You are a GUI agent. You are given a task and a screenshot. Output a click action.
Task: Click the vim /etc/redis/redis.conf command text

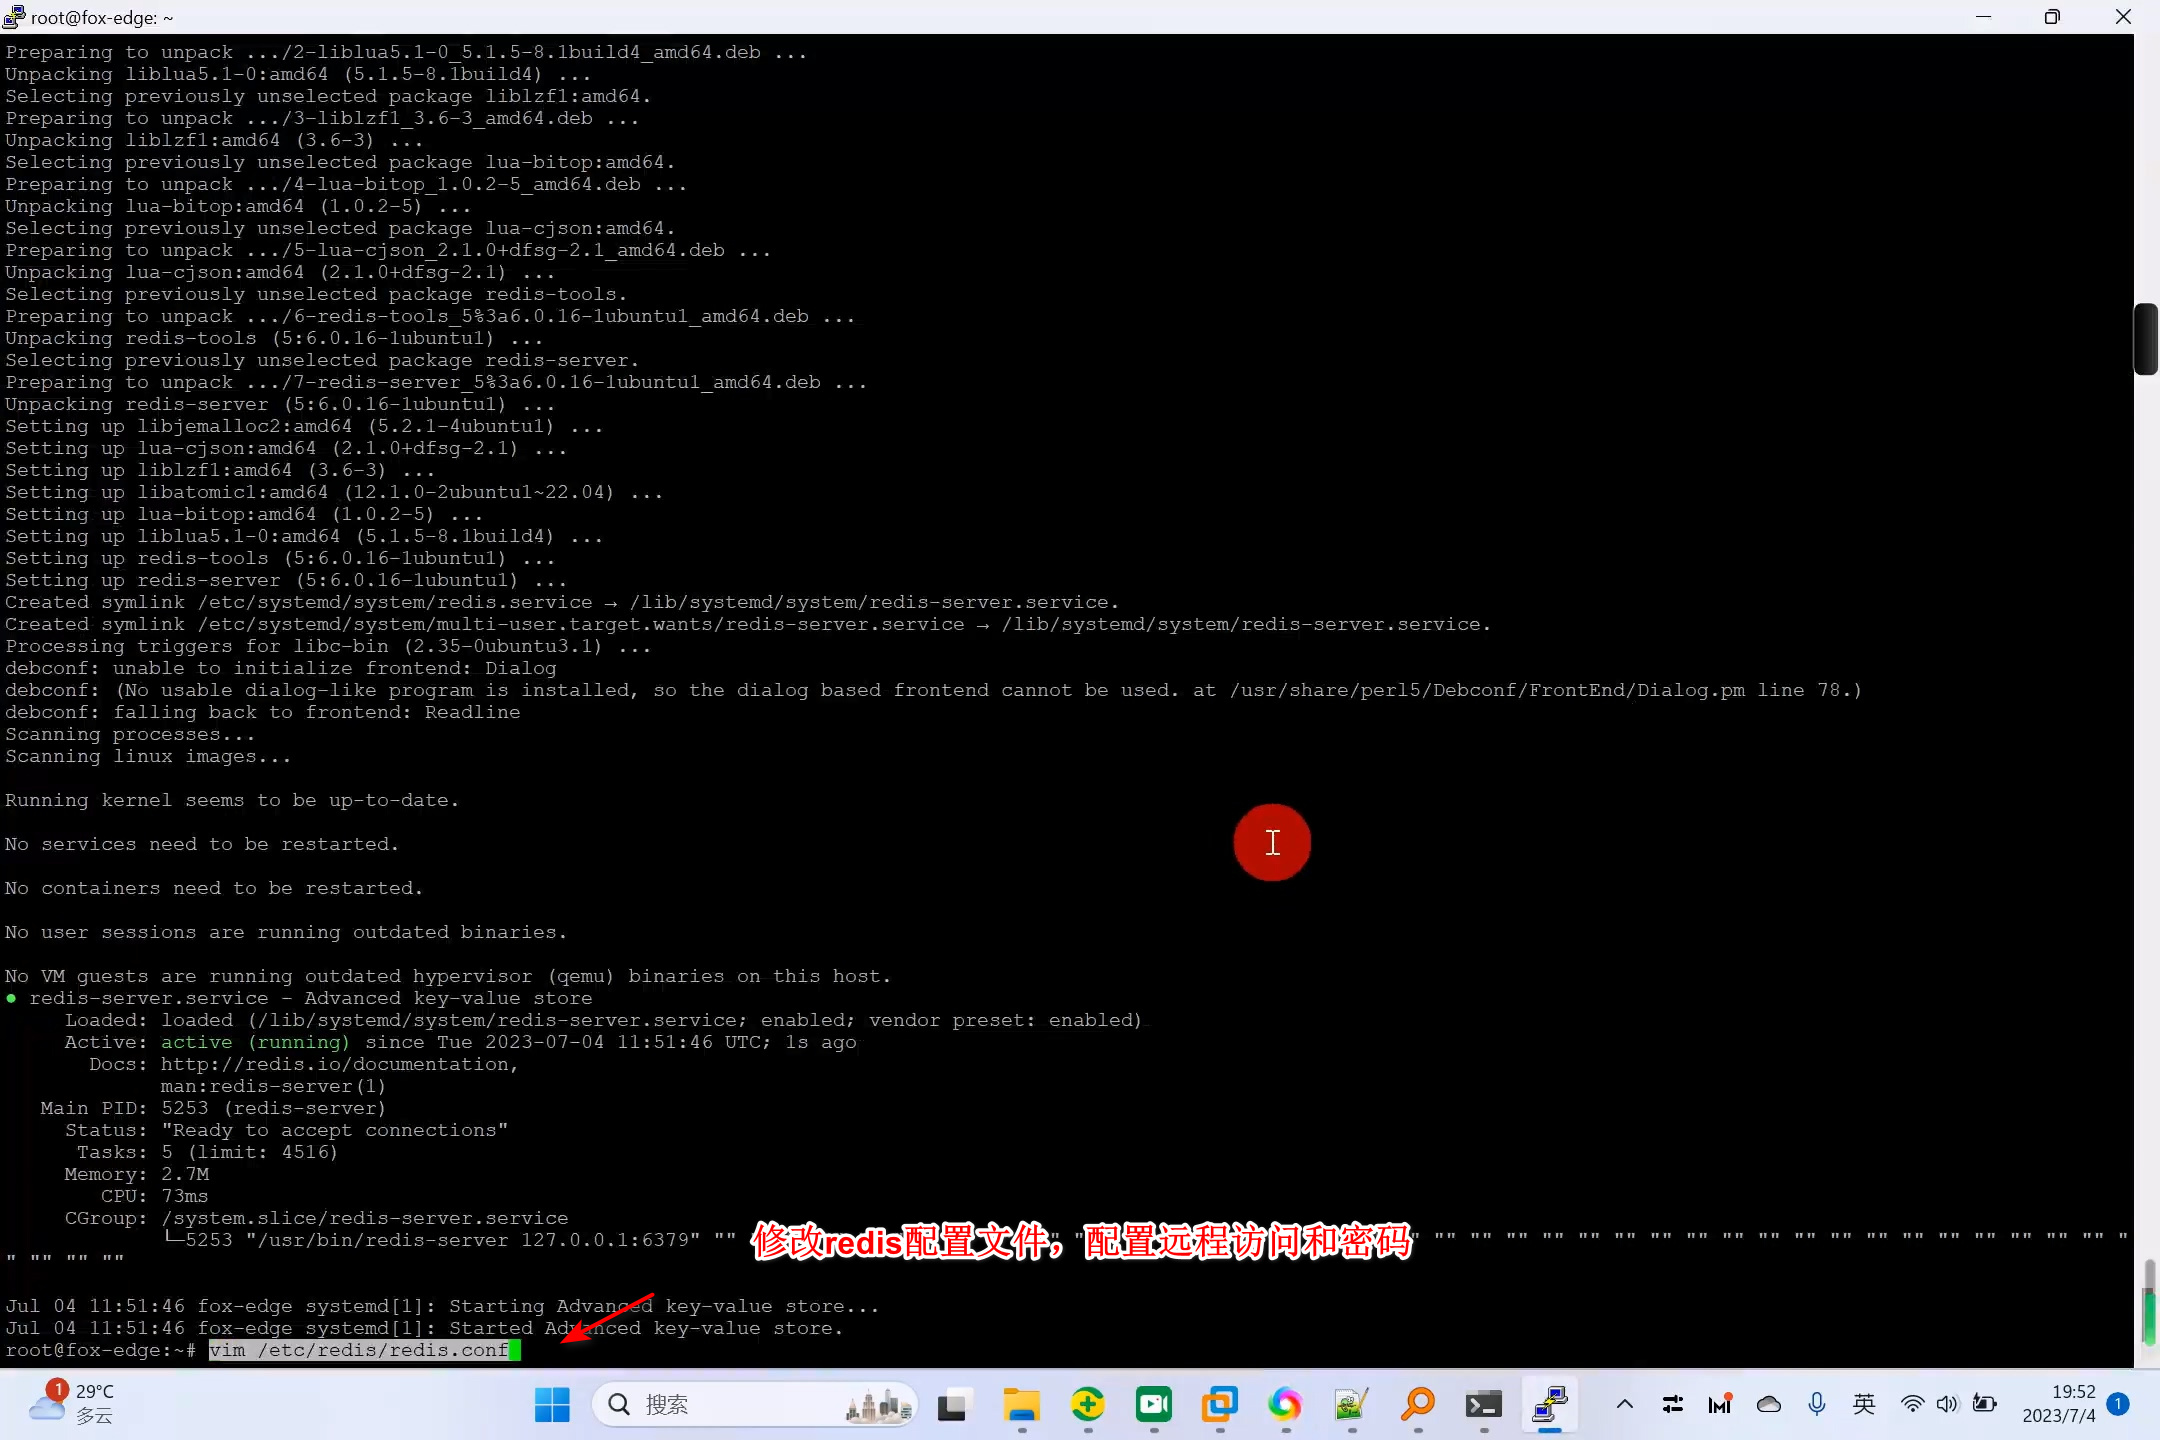[x=358, y=1350]
